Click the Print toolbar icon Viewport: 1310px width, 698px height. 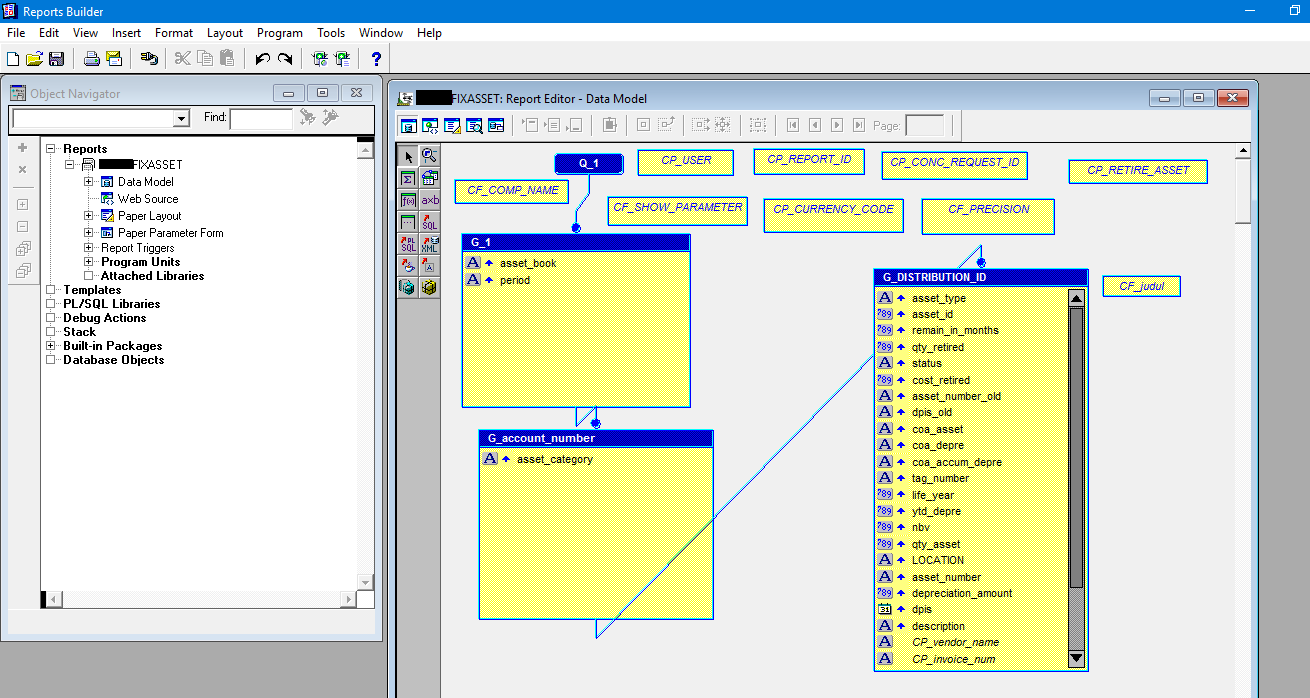(91, 58)
